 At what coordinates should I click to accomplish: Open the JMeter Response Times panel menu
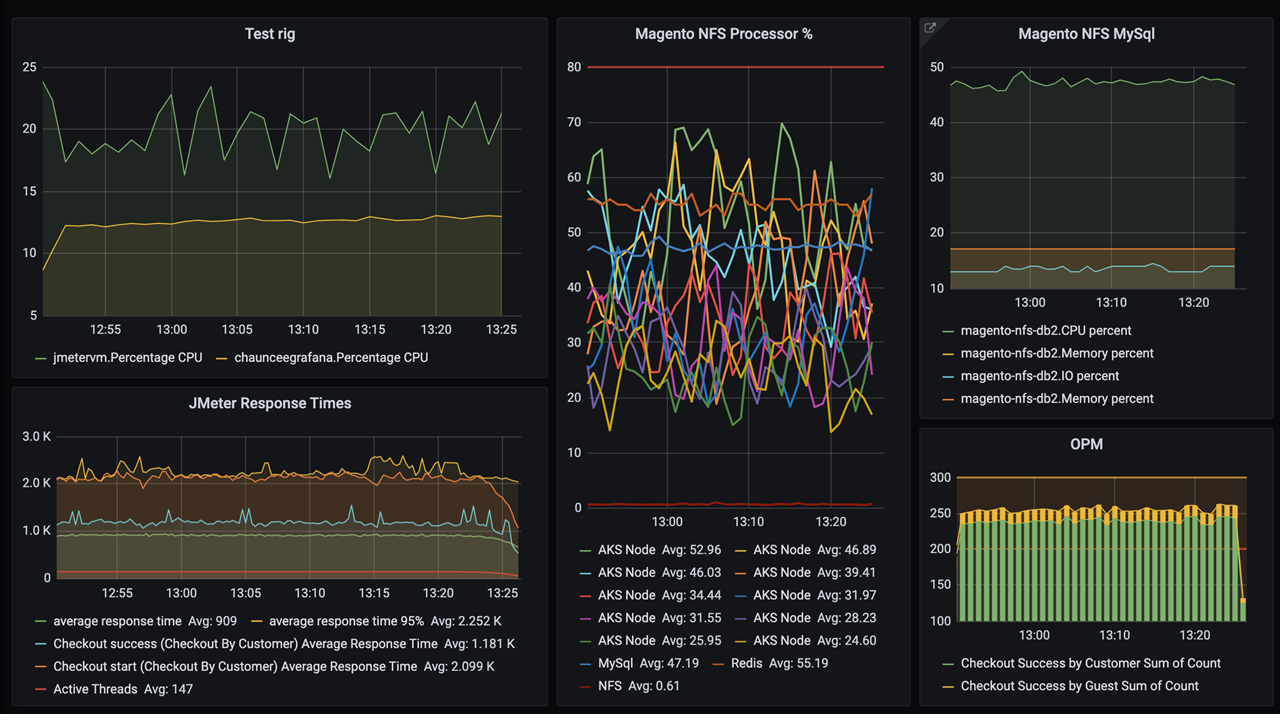pos(270,404)
